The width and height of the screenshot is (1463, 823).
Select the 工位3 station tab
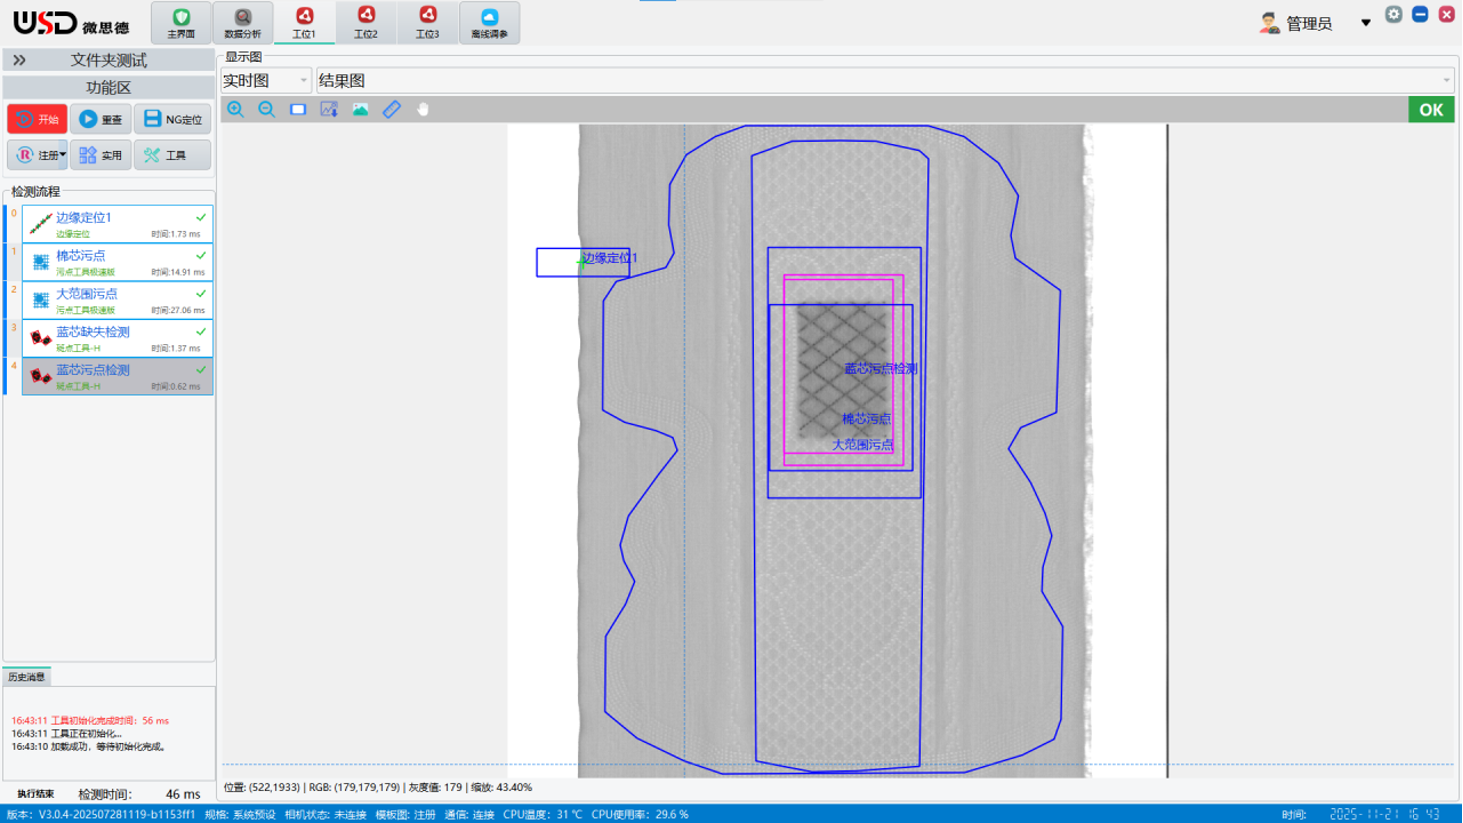(x=428, y=22)
